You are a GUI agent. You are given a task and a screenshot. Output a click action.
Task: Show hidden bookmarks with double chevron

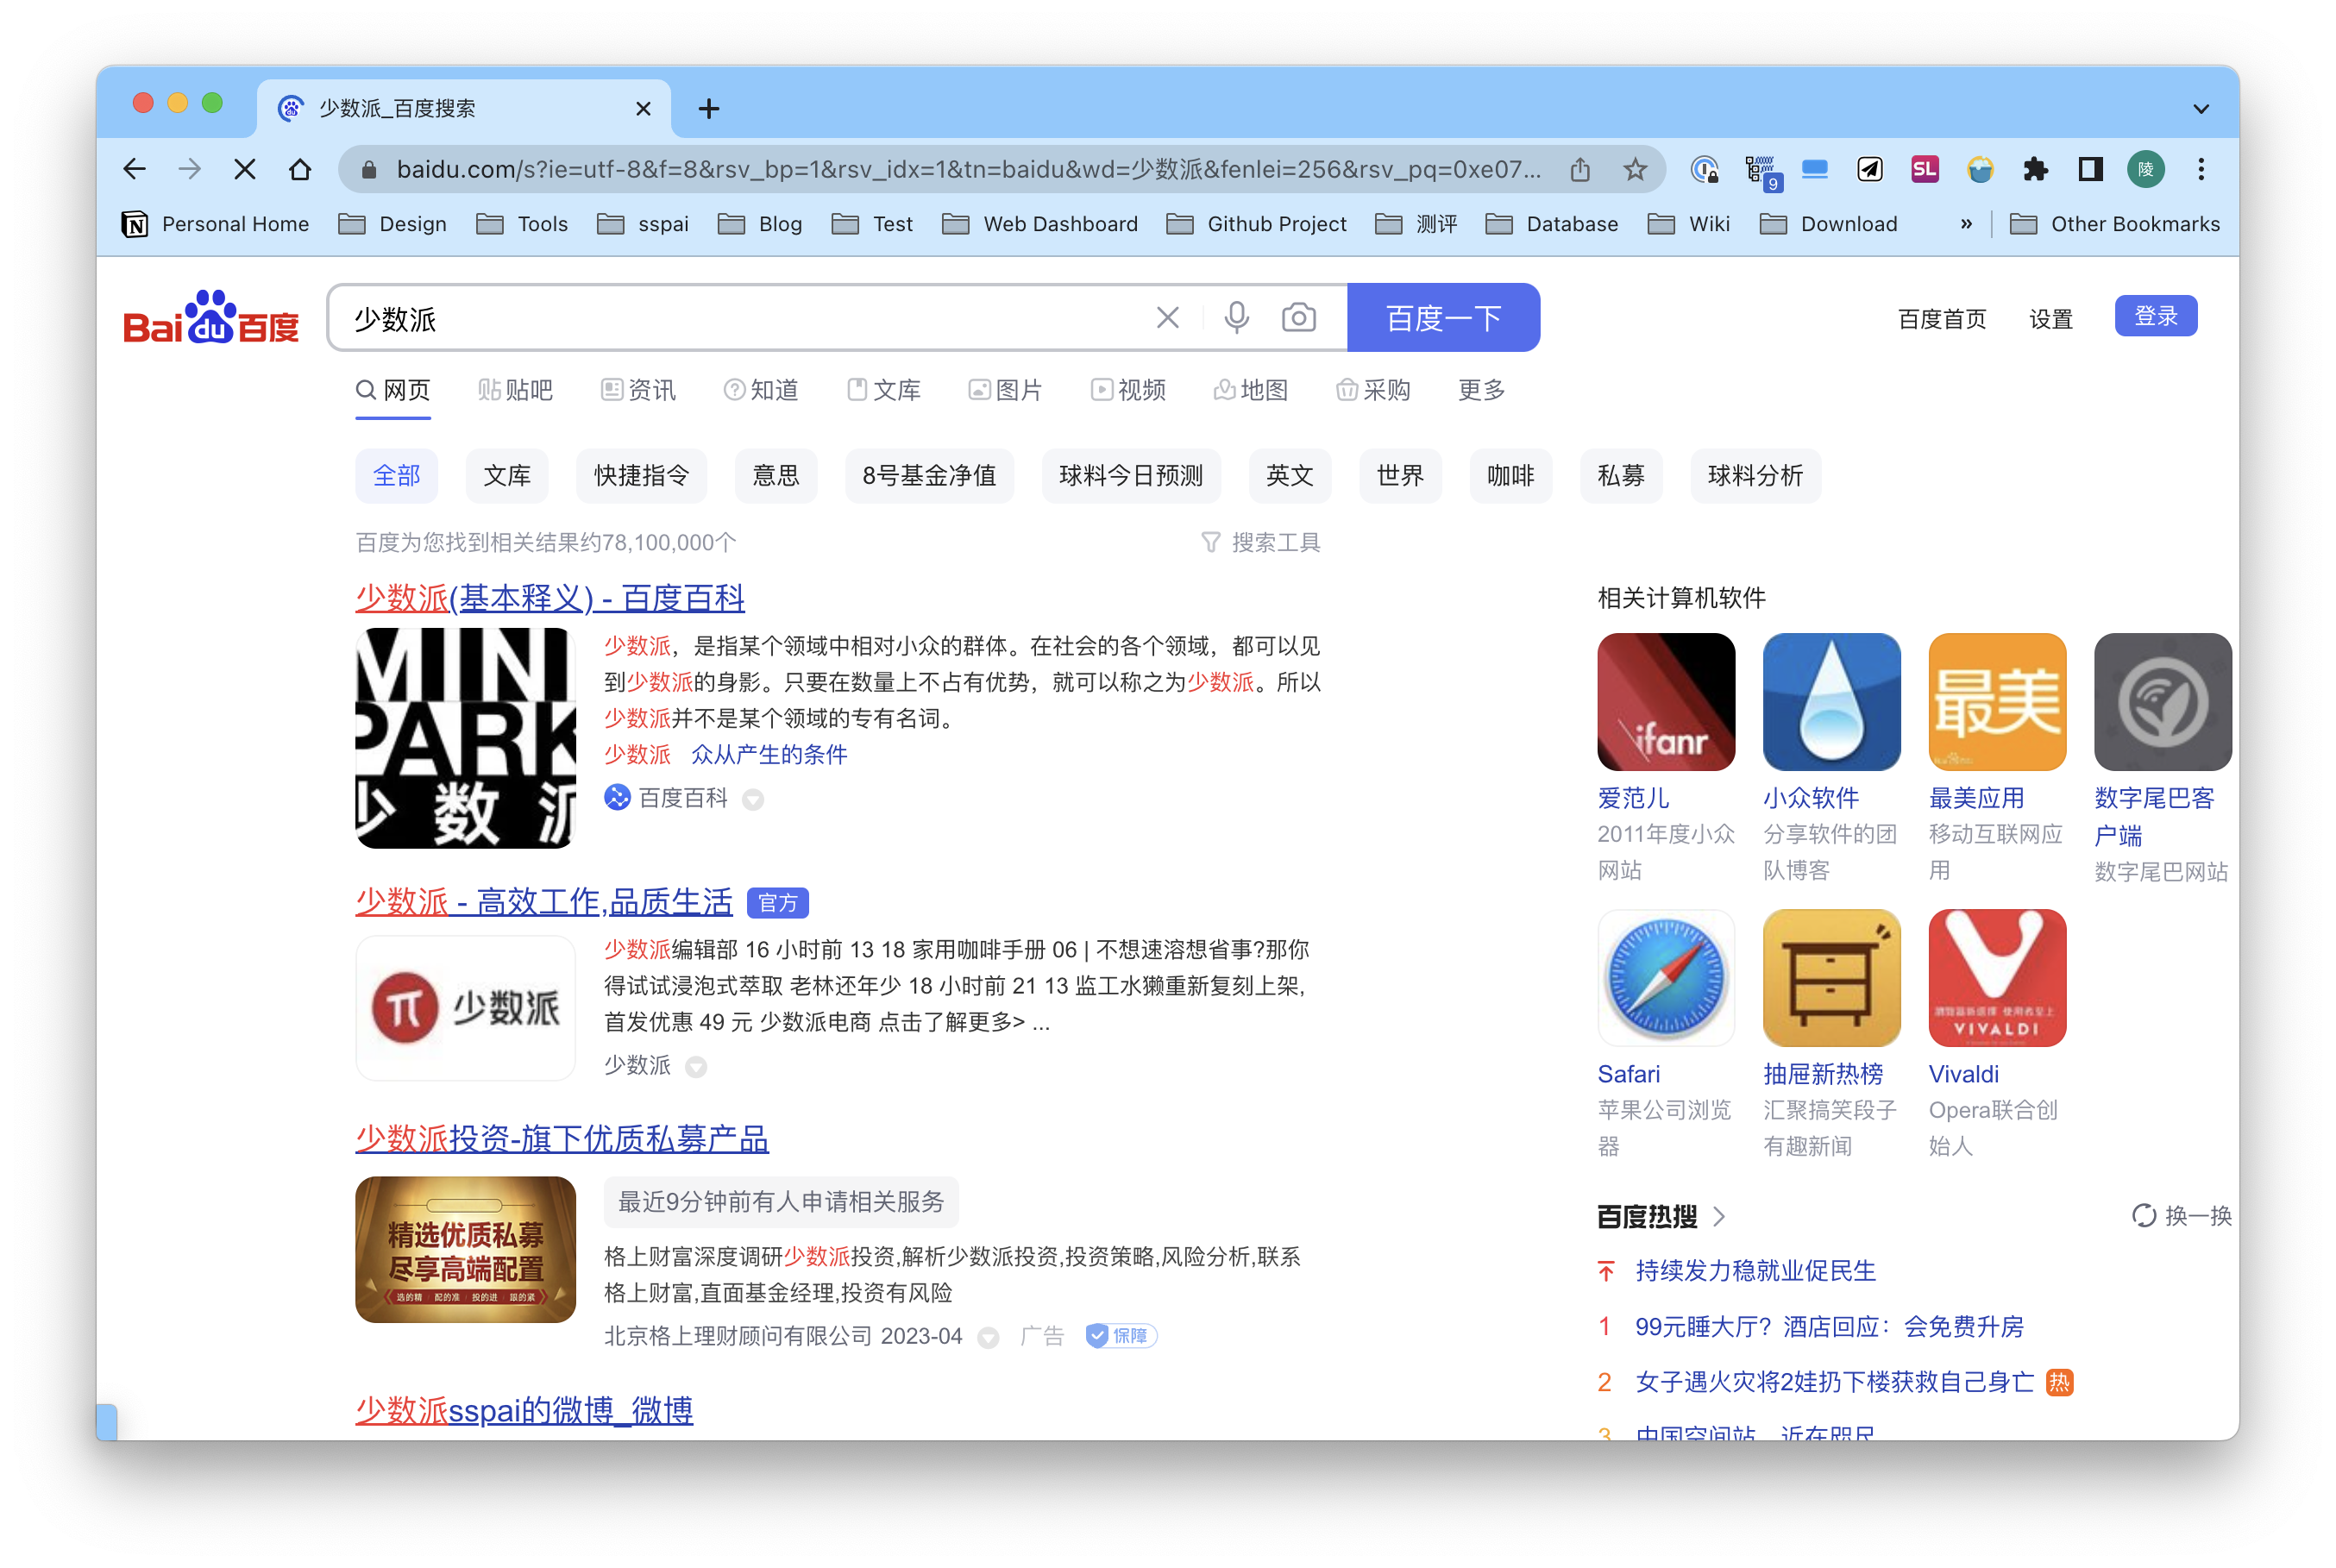(1966, 224)
